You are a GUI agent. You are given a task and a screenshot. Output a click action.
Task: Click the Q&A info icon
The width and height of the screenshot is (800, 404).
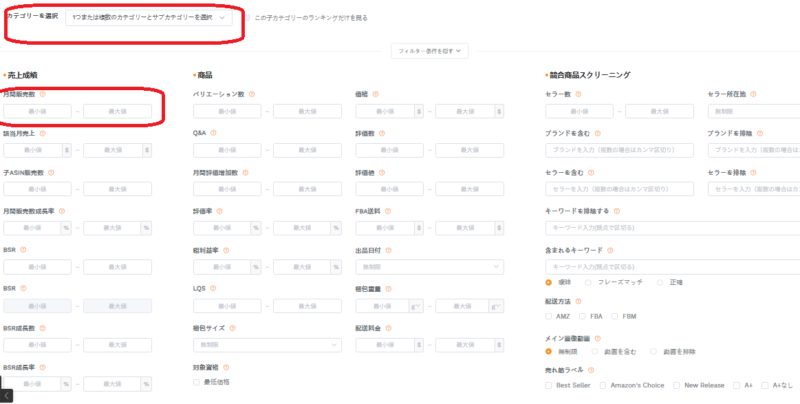(x=214, y=132)
